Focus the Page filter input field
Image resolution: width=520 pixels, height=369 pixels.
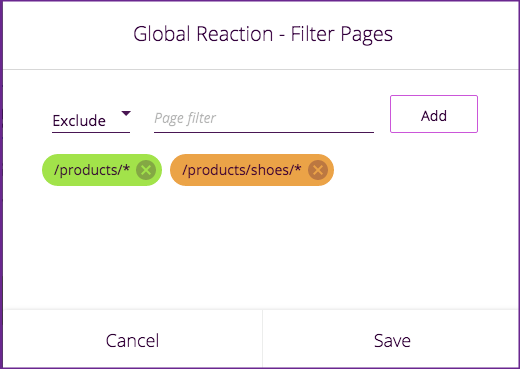(x=264, y=119)
